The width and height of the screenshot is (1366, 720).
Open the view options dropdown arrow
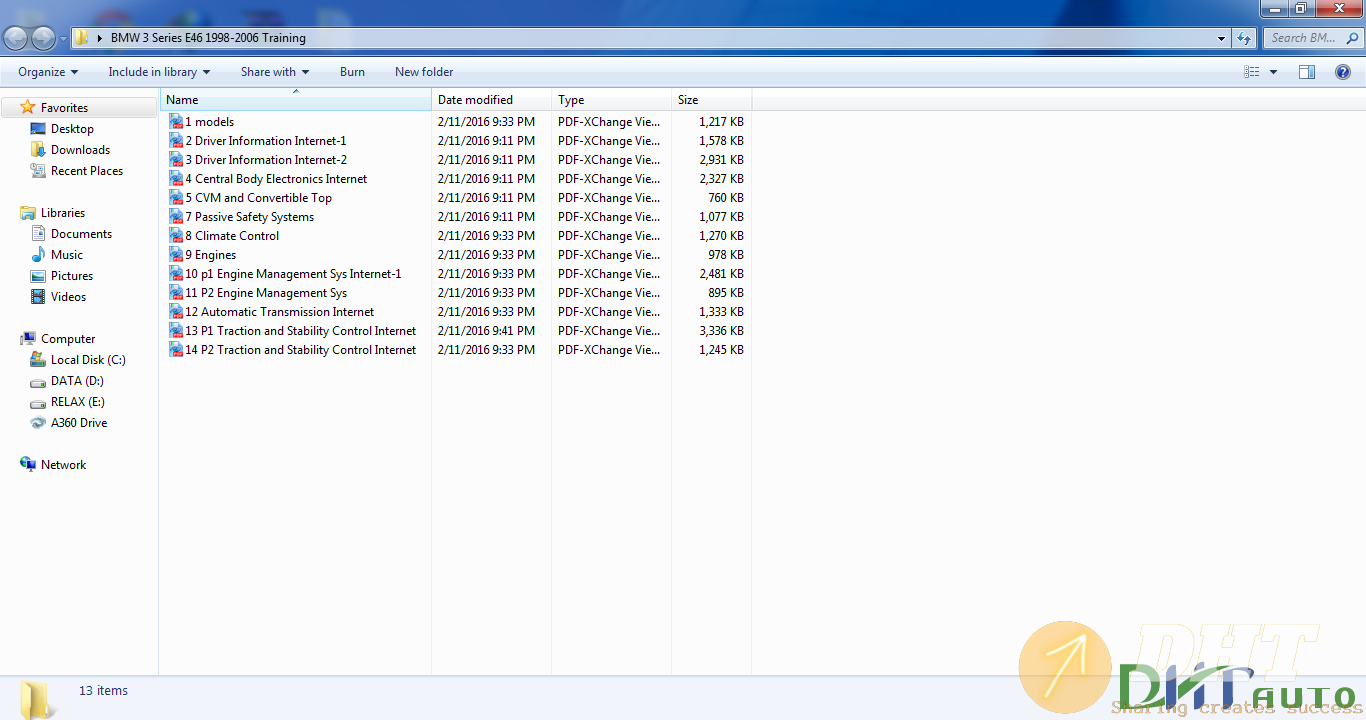click(x=1273, y=72)
